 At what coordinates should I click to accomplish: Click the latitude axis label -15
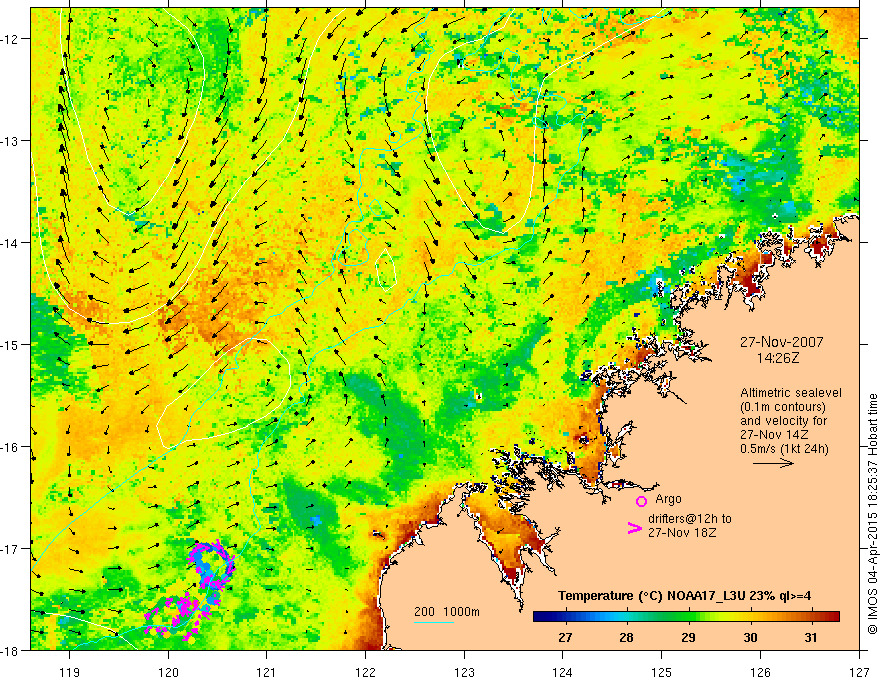(x=11, y=344)
